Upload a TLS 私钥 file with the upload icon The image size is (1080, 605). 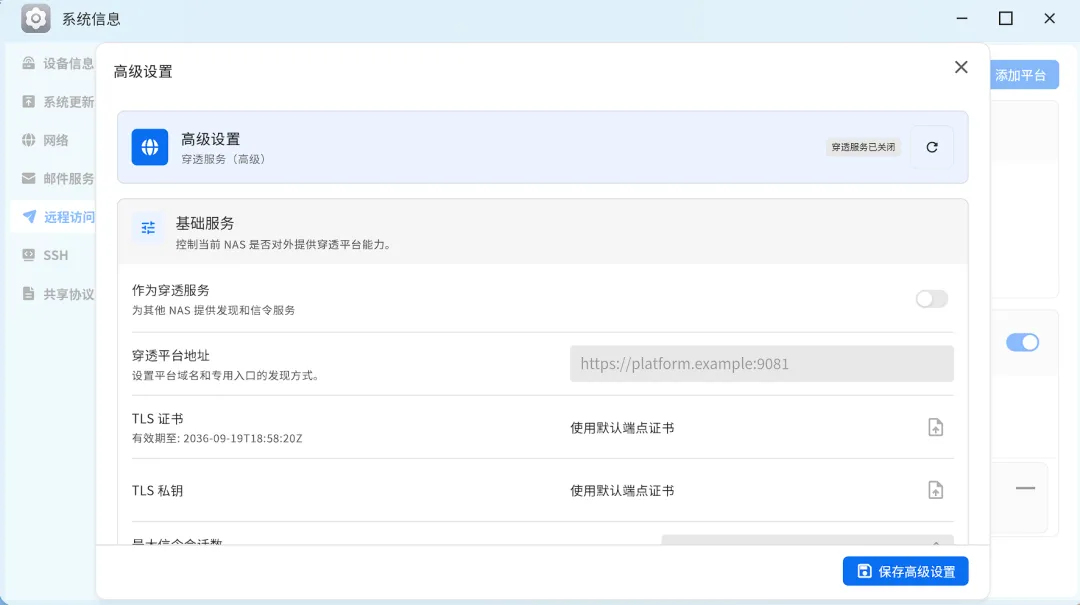point(935,490)
